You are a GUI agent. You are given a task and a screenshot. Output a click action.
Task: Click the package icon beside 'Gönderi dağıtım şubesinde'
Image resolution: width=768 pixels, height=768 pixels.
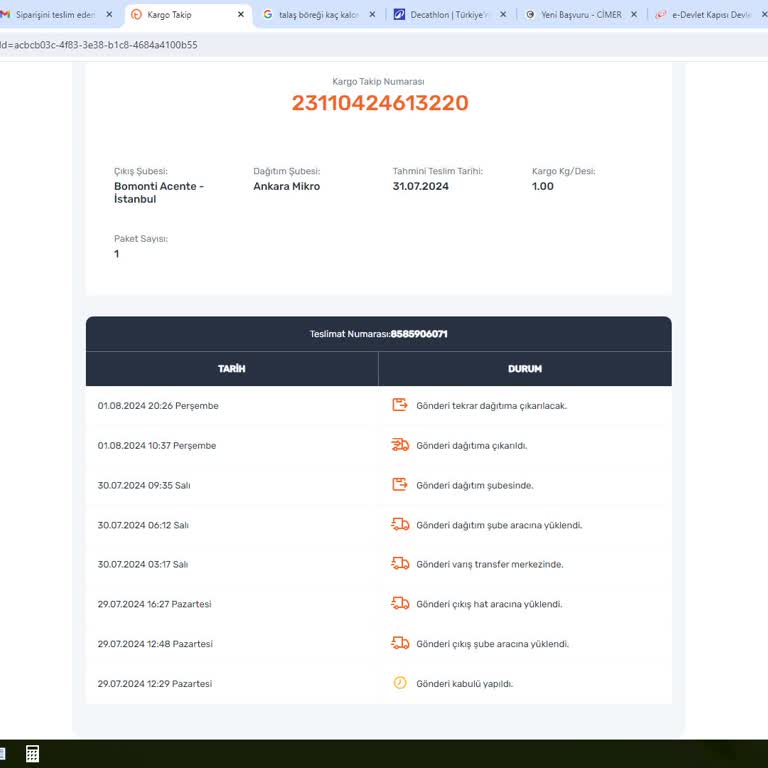click(x=400, y=485)
